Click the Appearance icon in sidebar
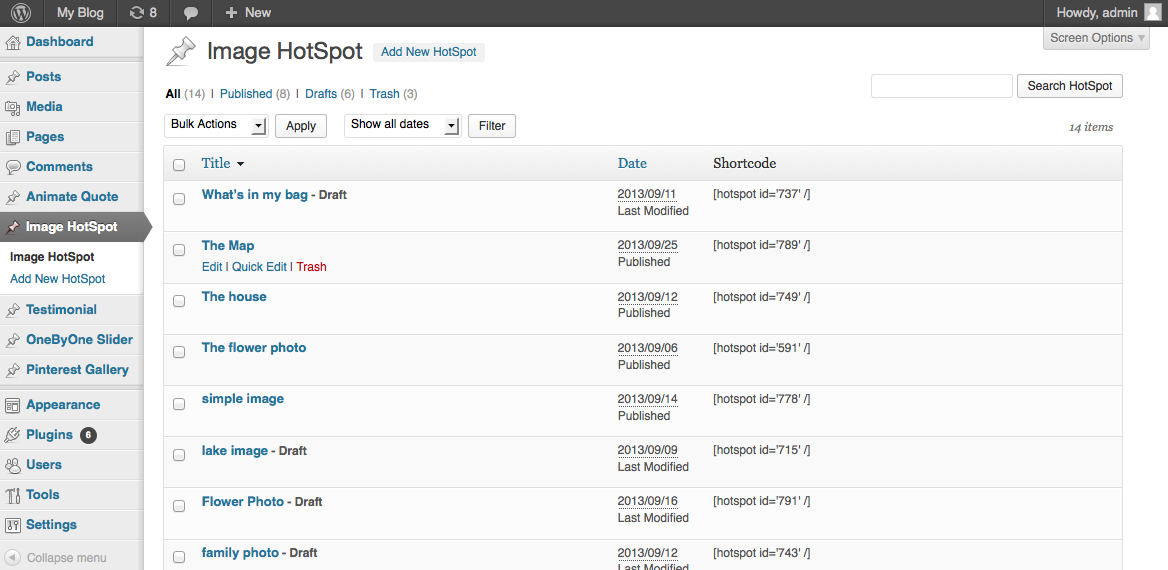 [13, 406]
